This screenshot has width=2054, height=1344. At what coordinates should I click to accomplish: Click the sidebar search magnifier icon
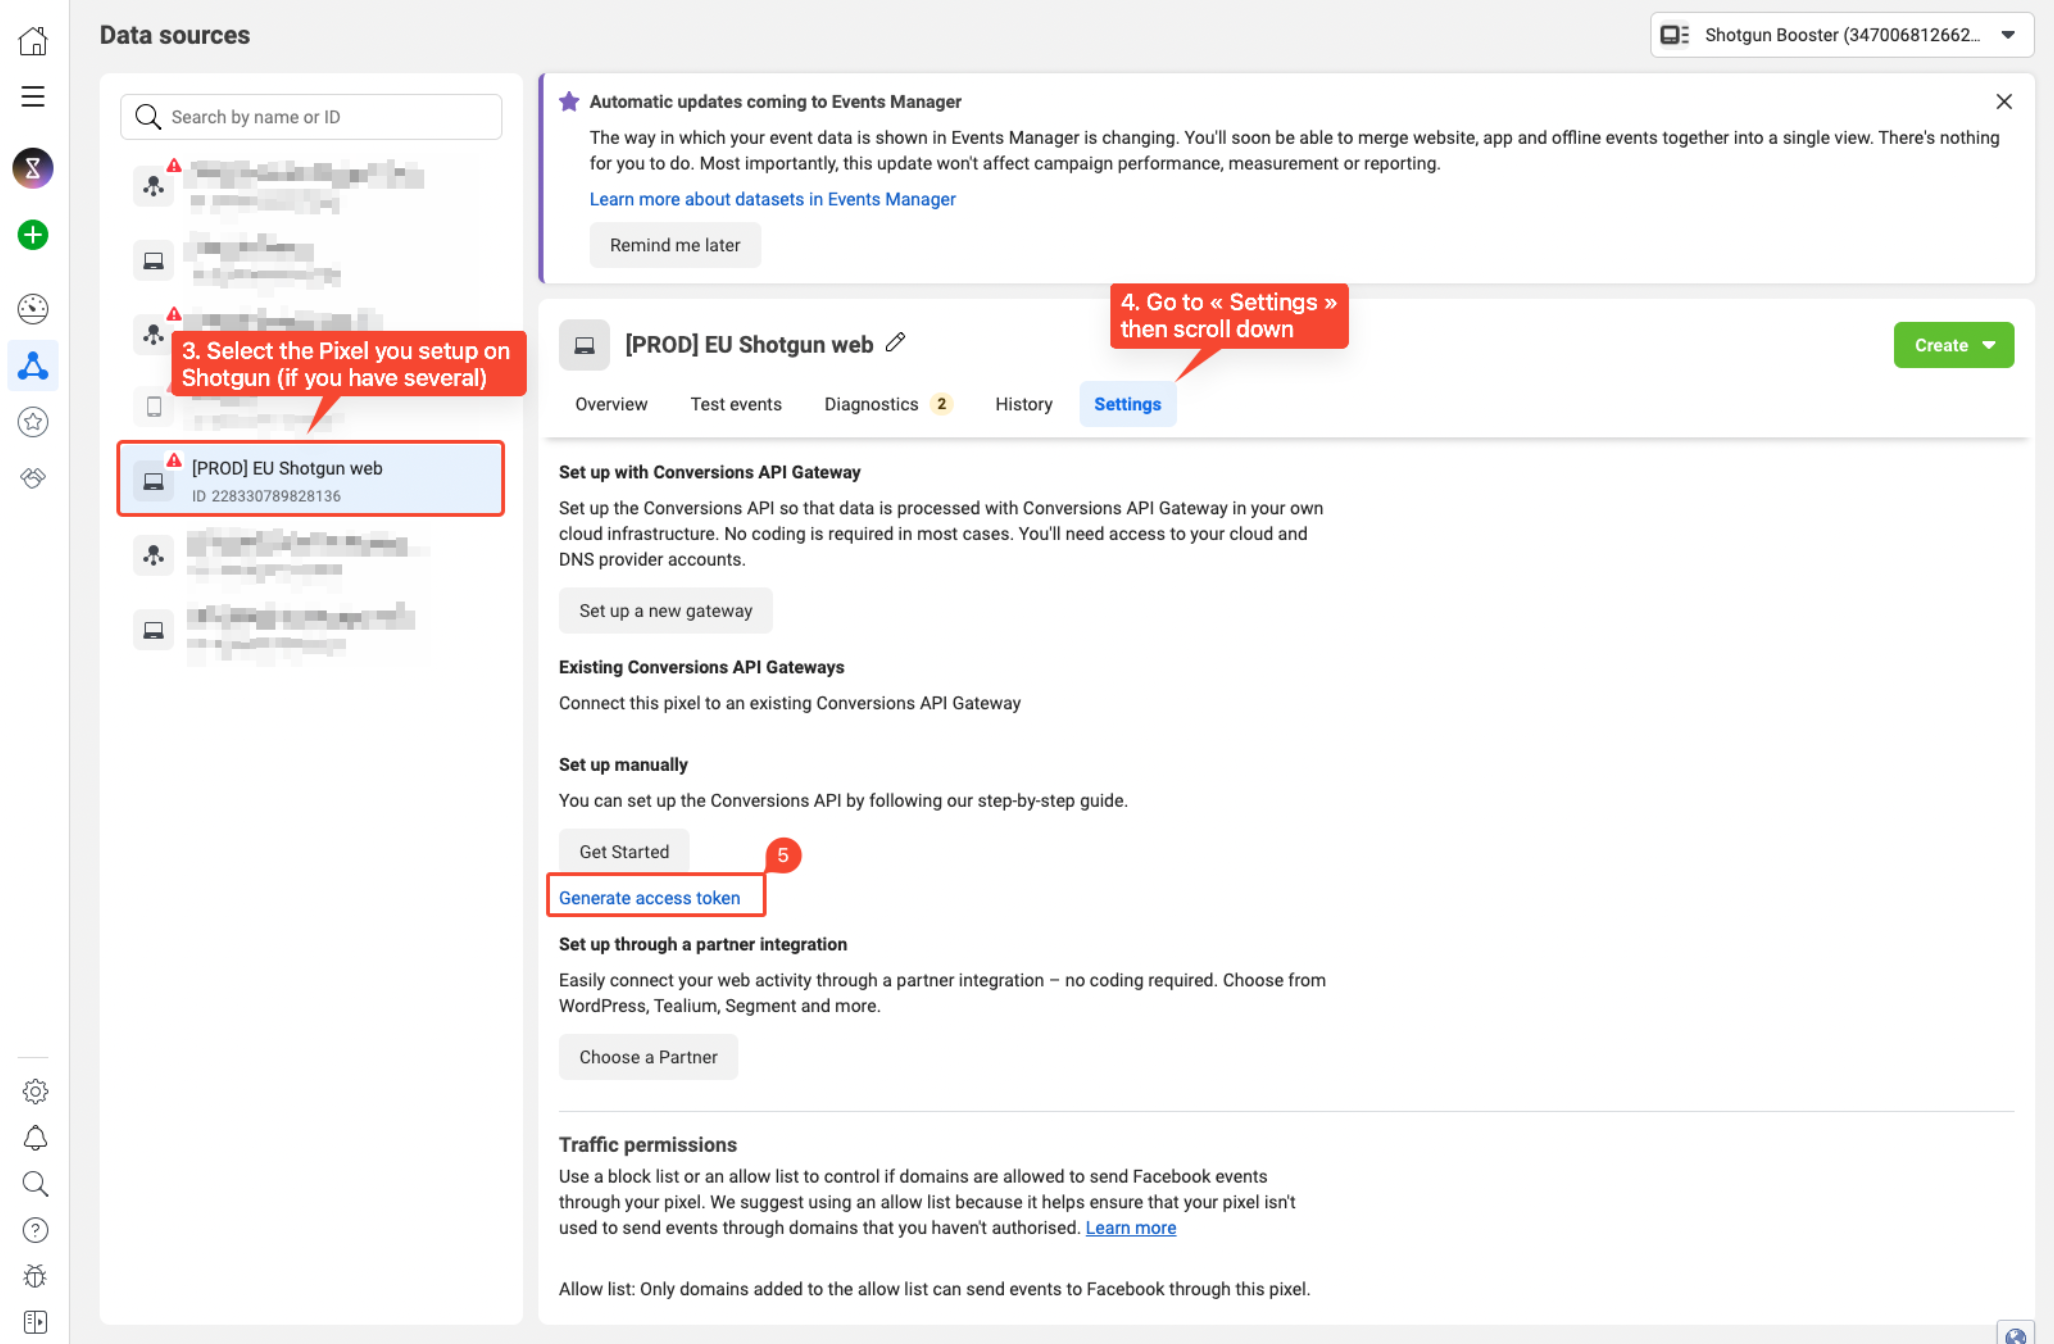coord(35,1184)
